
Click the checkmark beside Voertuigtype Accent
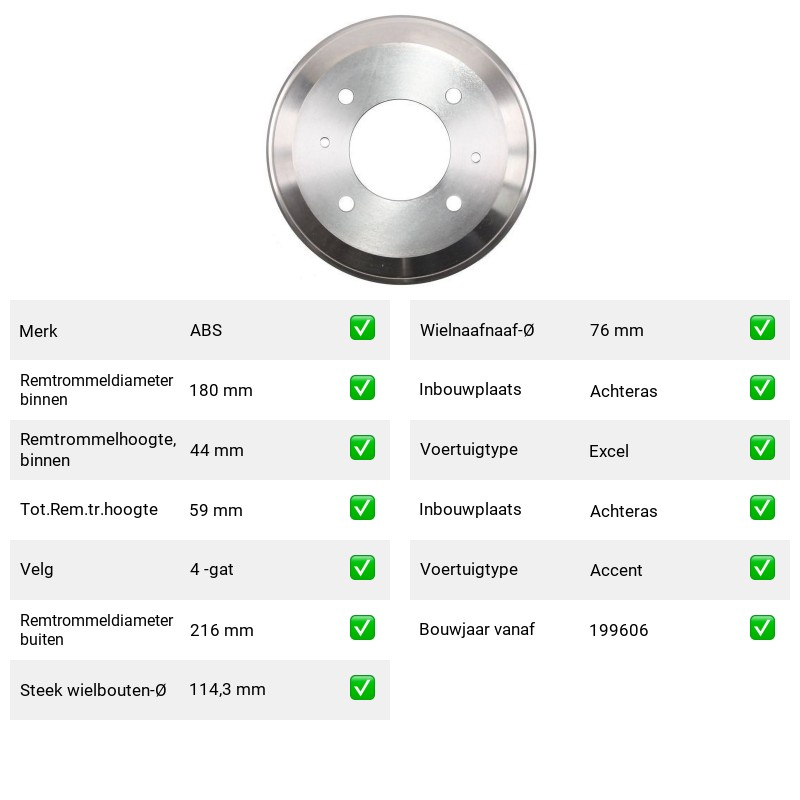(x=762, y=568)
